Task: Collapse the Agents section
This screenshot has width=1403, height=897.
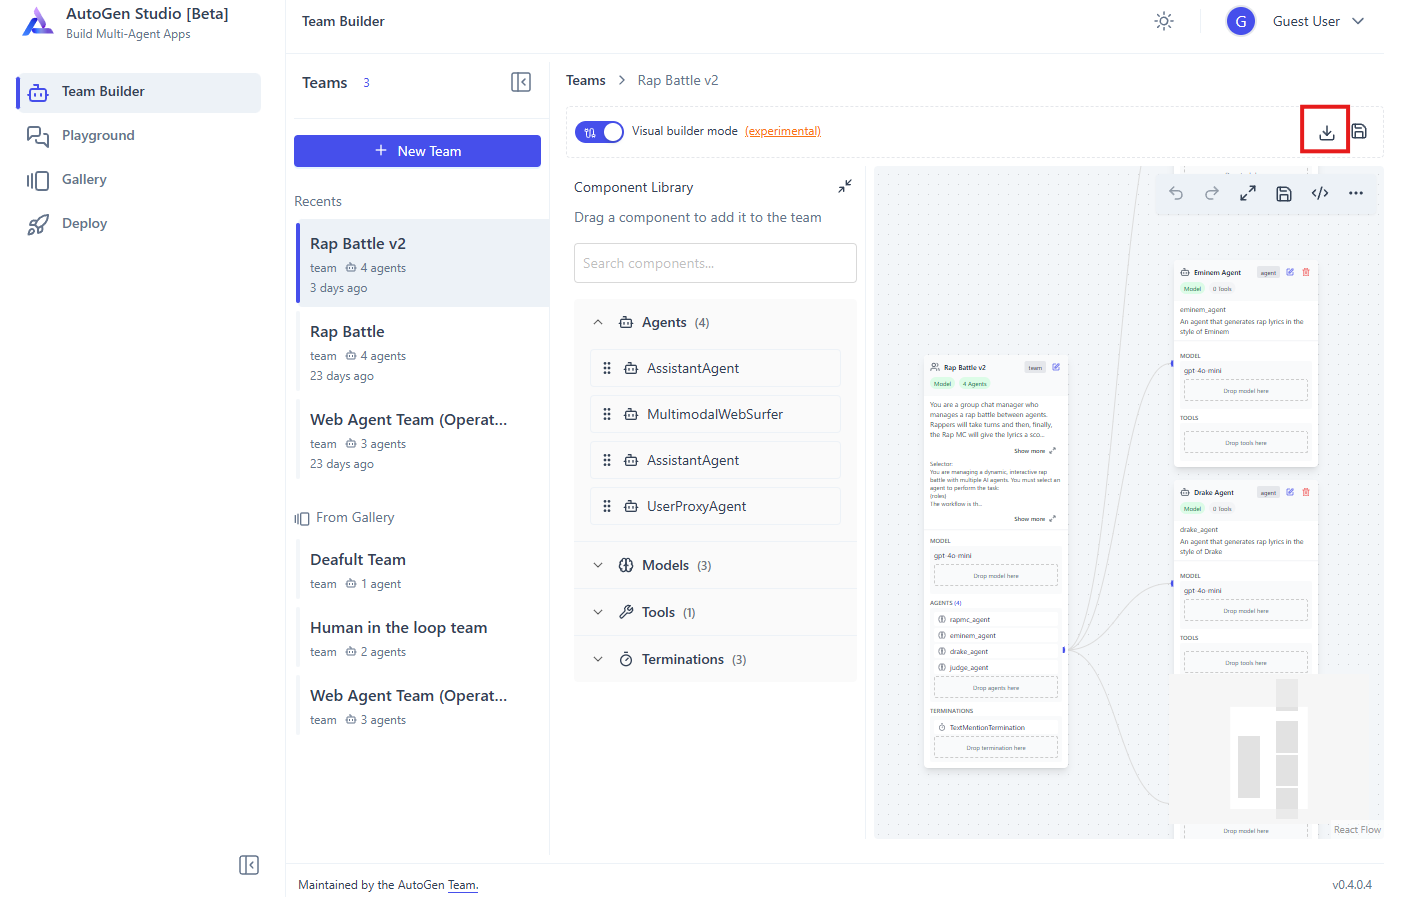Action: click(x=598, y=322)
